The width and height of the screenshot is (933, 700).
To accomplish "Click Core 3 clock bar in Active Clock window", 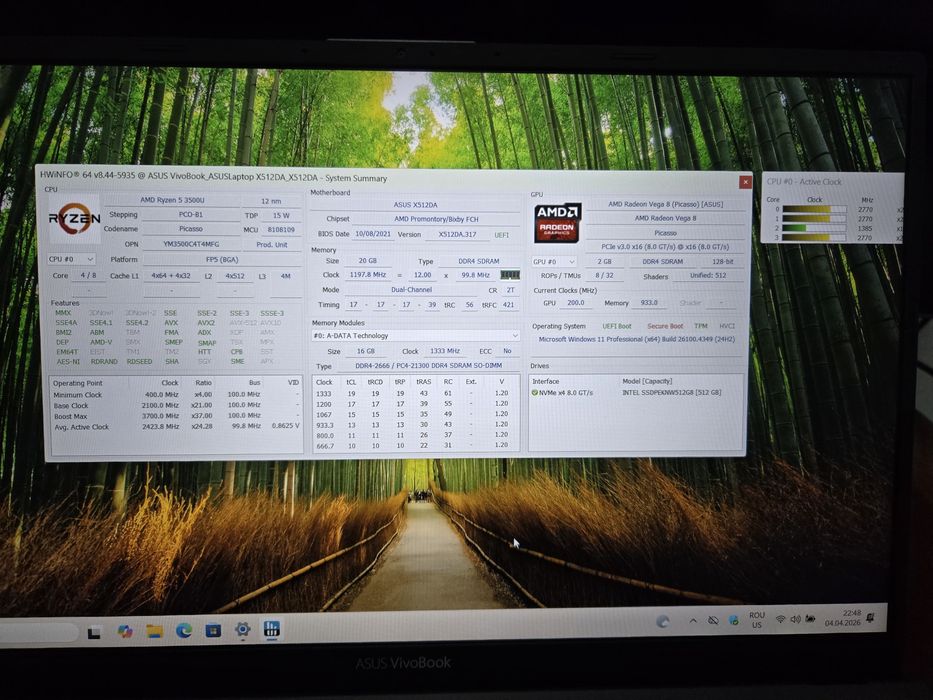I will pos(814,238).
